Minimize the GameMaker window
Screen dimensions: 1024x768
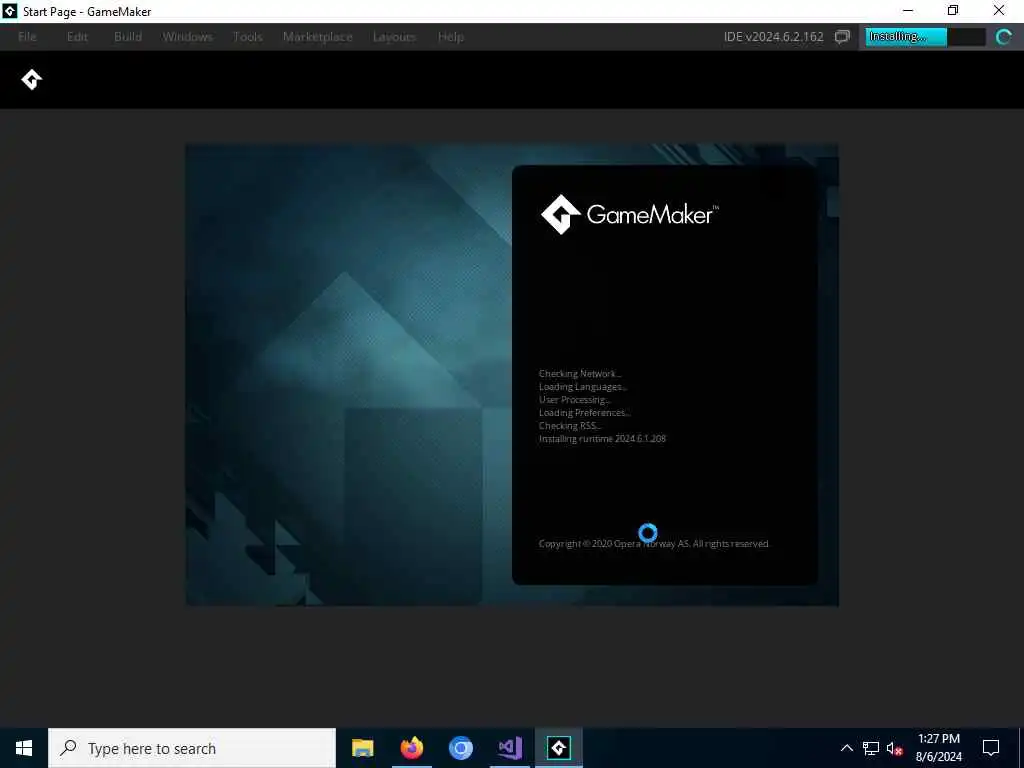pos(908,10)
